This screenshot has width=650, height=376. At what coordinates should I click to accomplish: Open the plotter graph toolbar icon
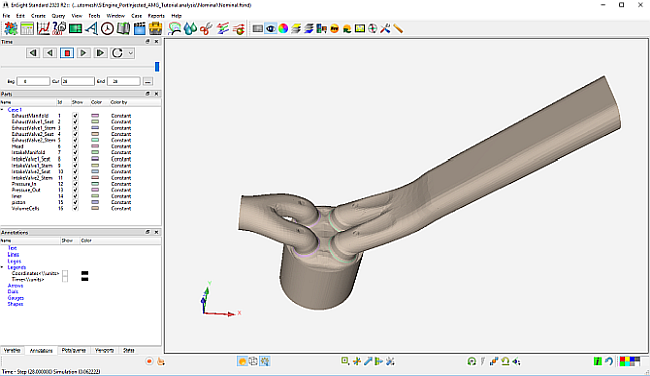(x=43, y=29)
